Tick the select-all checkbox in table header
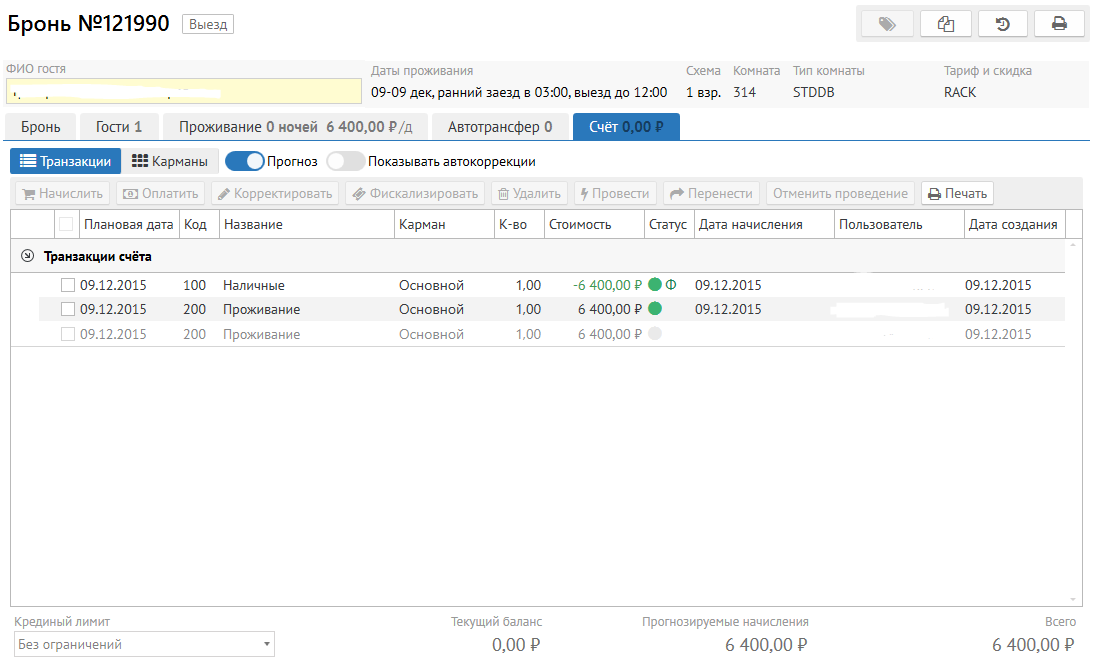The height and width of the screenshot is (667, 1096). click(66, 224)
